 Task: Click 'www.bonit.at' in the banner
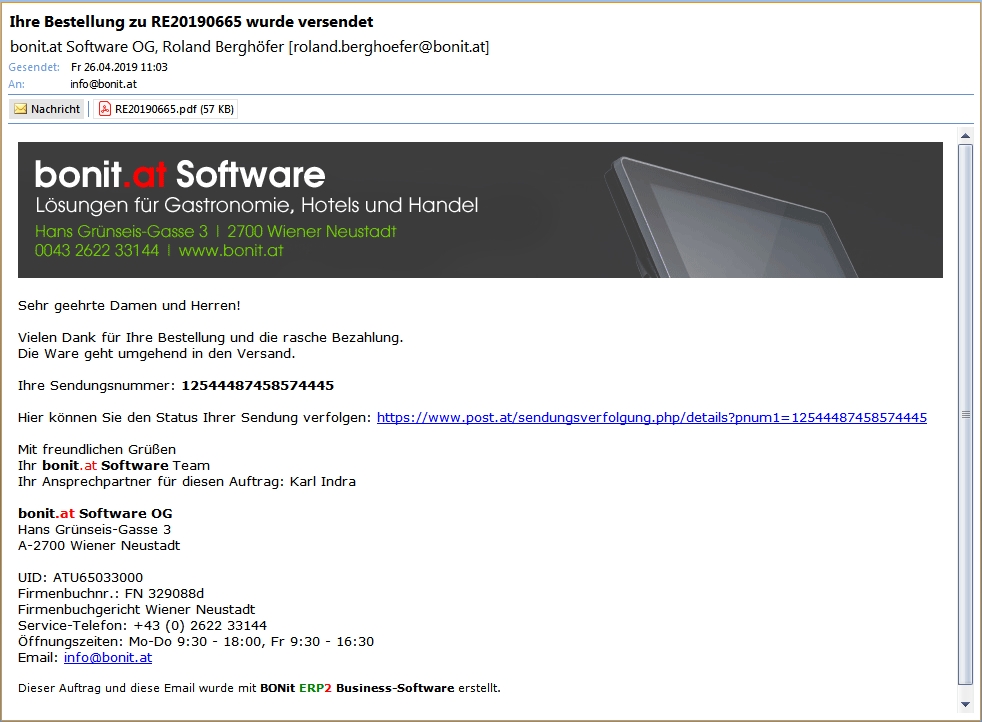(x=230, y=250)
